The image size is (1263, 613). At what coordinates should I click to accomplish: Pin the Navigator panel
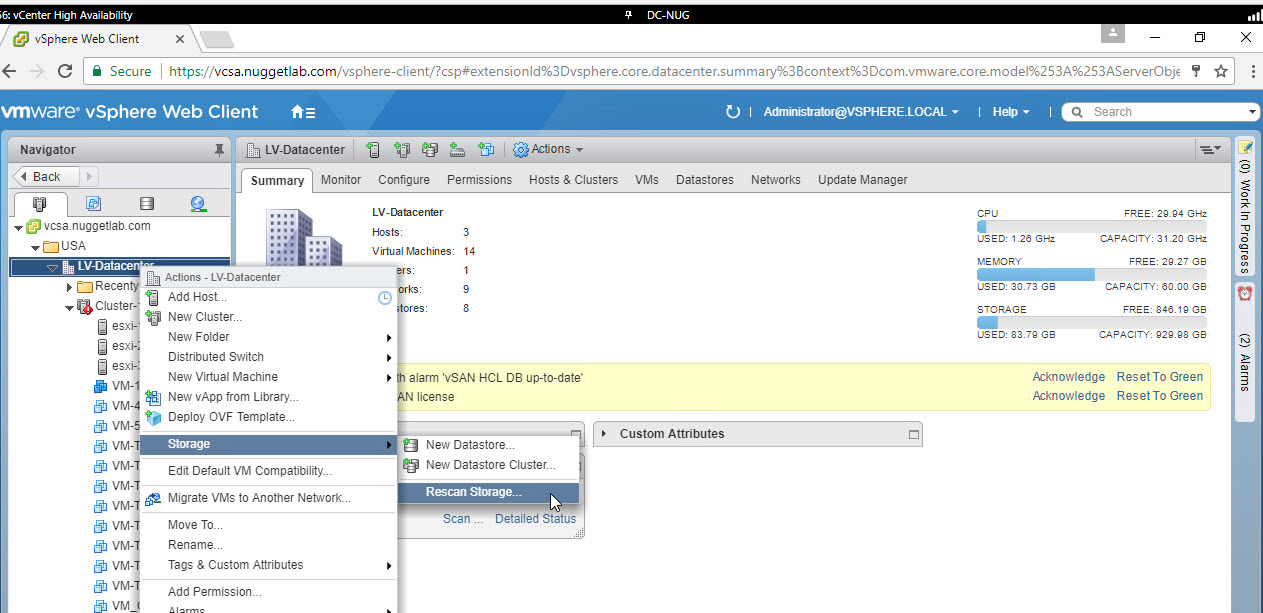[x=219, y=150]
